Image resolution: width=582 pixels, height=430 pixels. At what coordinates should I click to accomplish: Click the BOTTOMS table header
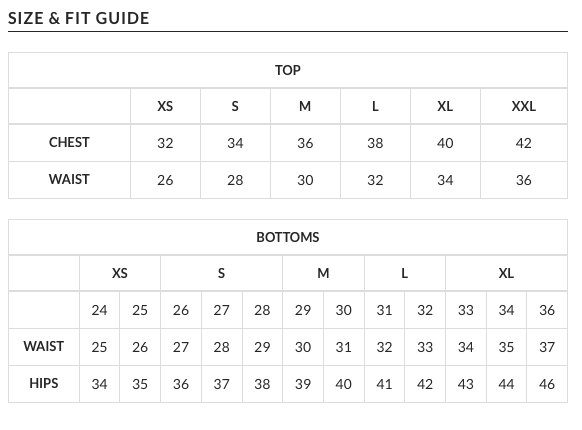pyautogui.click(x=288, y=237)
